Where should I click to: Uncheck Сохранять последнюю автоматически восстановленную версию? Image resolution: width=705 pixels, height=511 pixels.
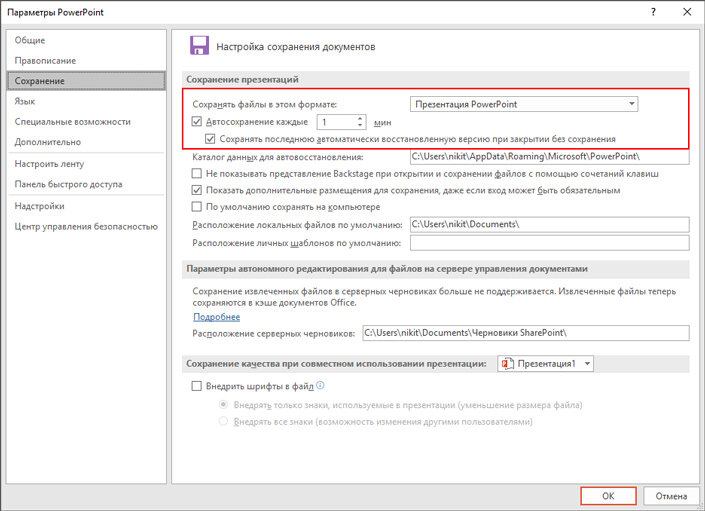pyautogui.click(x=210, y=139)
